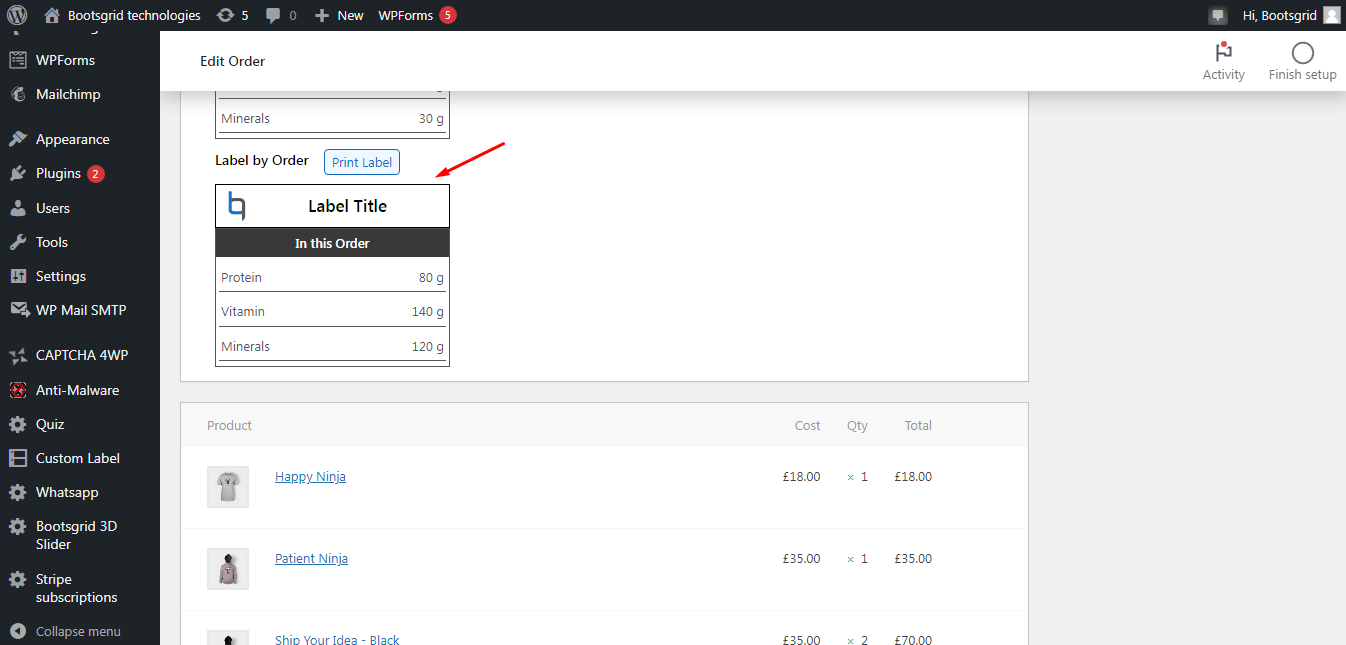Click the Plugins update badge 2
Screen dimensions: 1346x645
pos(96,174)
